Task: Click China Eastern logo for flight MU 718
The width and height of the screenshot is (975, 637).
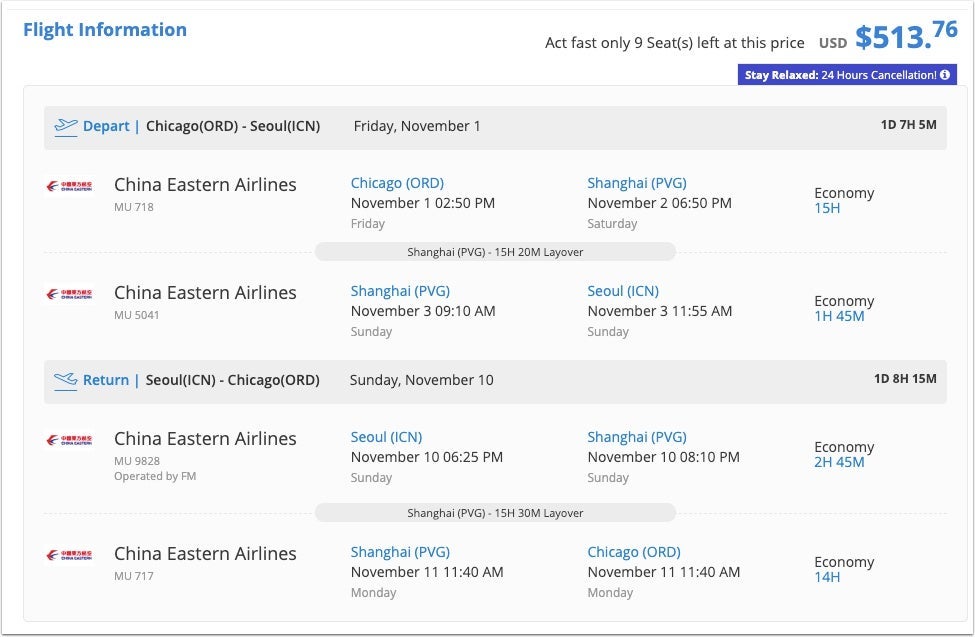Action: click(x=69, y=186)
